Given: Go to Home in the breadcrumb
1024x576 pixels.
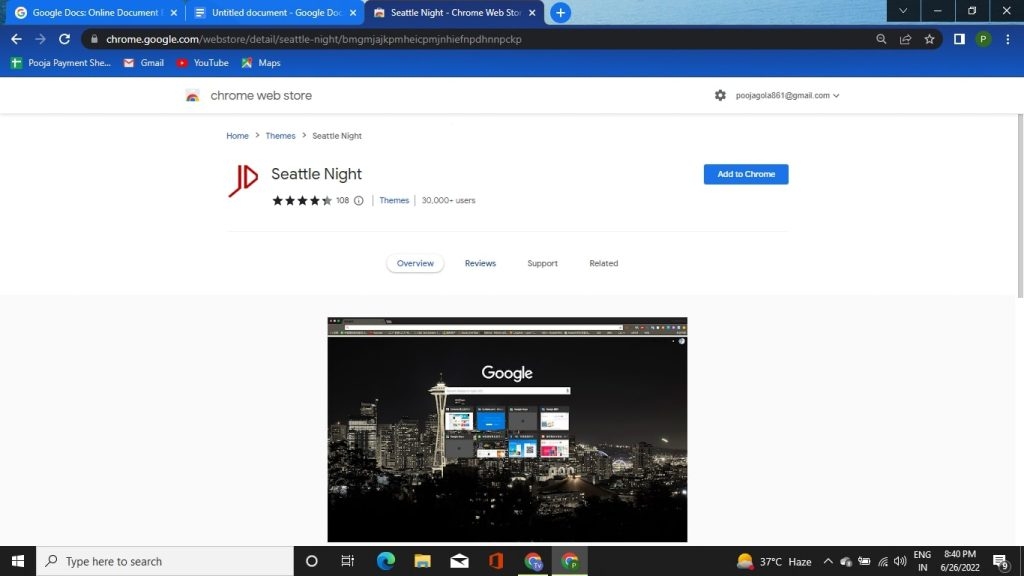Looking at the screenshot, I should [x=237, y=136].
